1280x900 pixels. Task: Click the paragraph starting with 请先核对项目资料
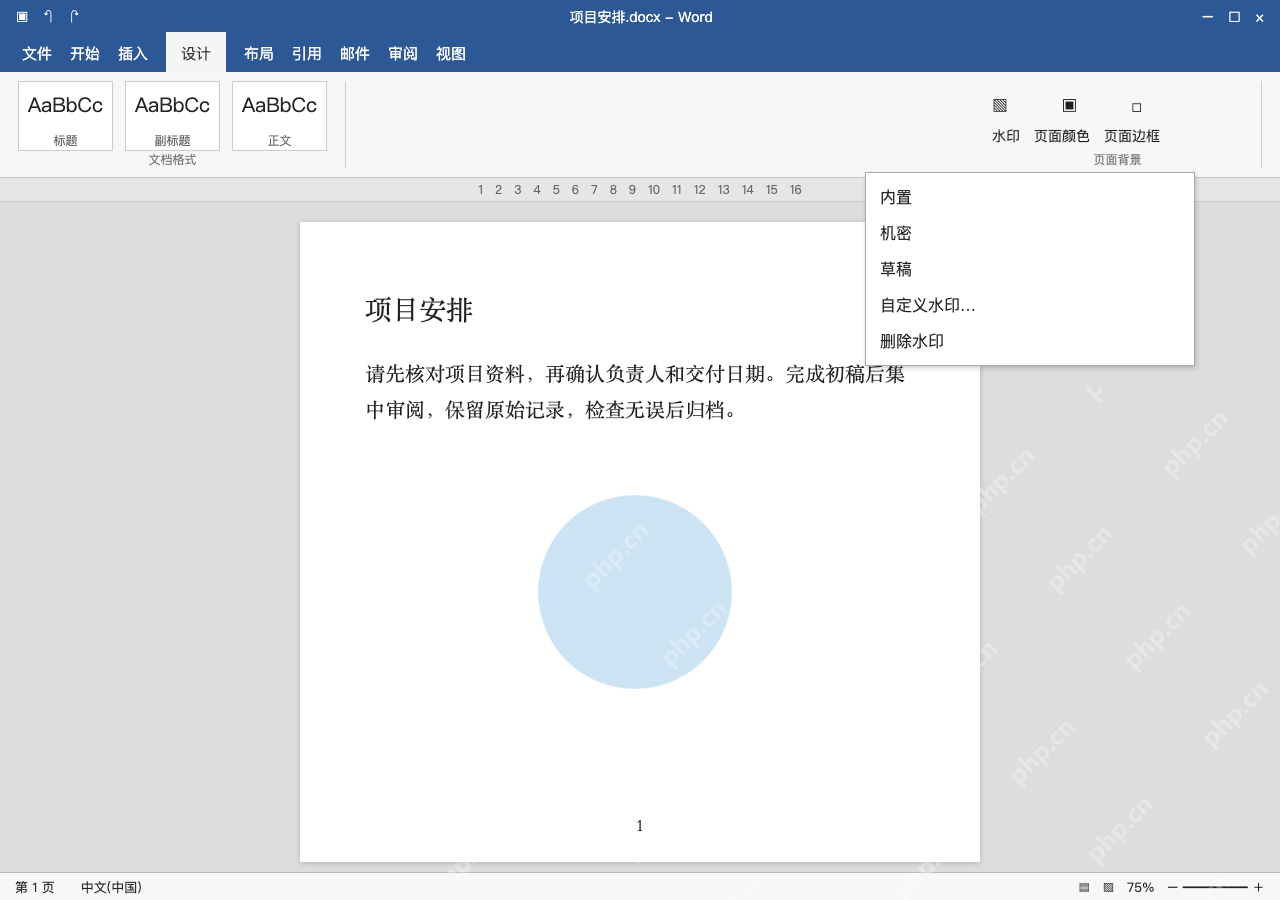pos(635,392)
